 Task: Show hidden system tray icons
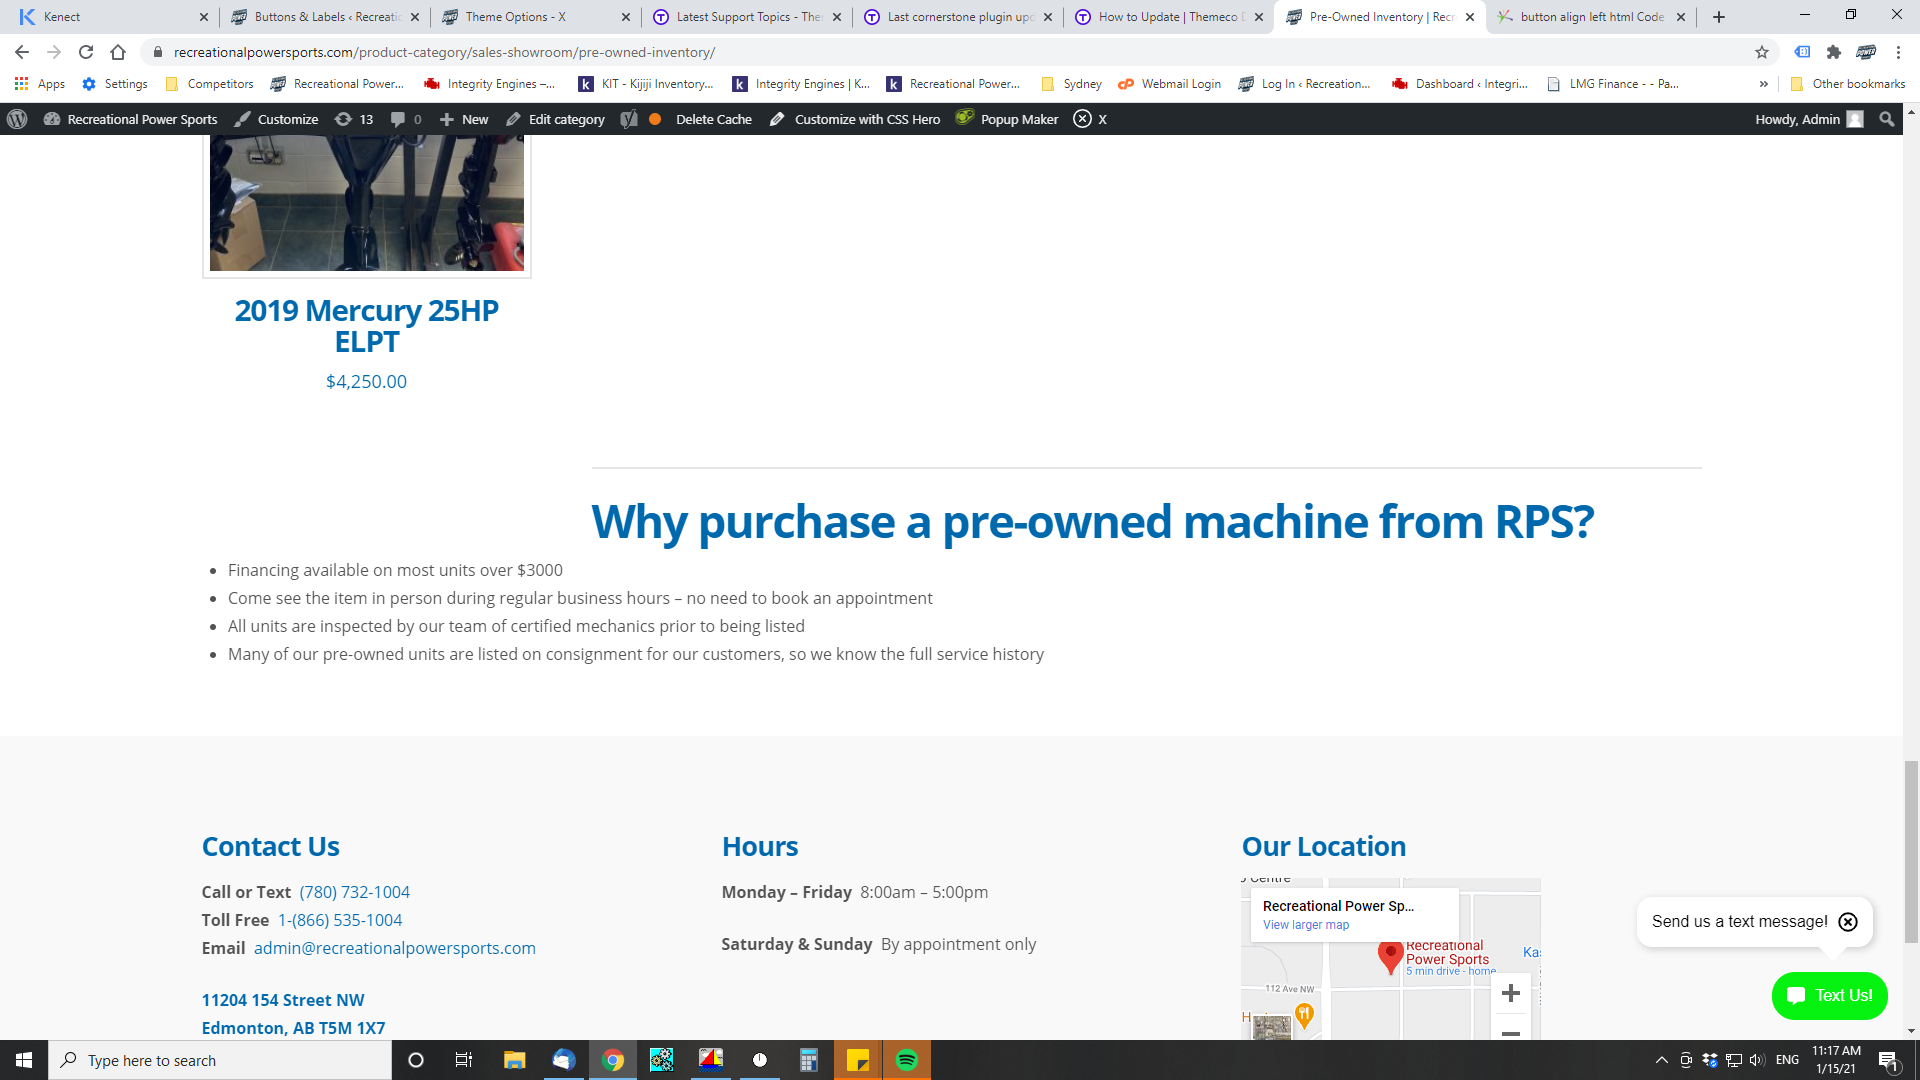pos(1661,1060)
